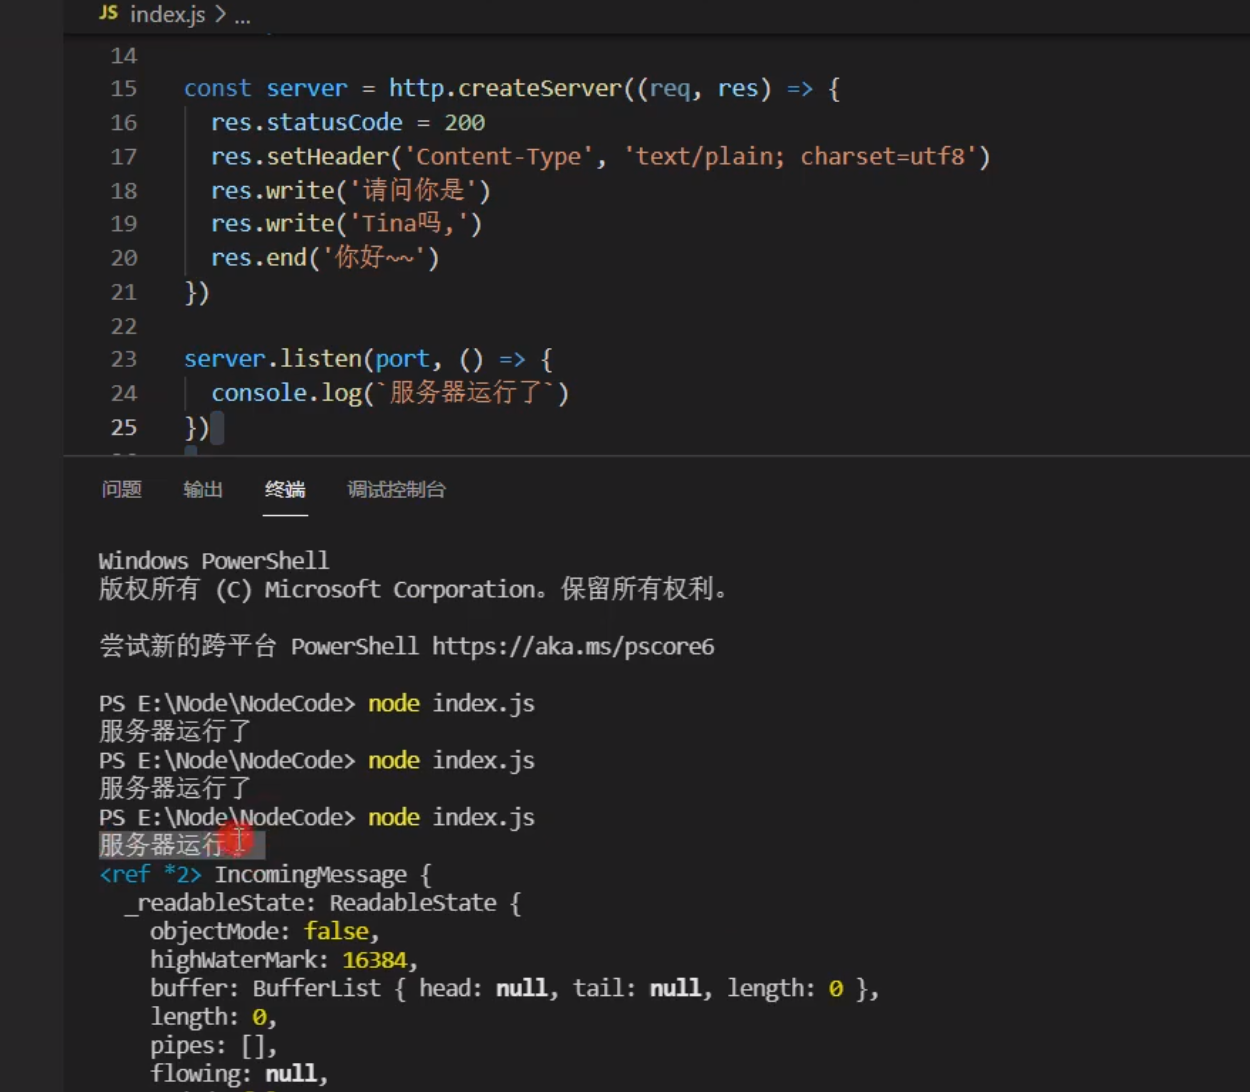The height and width of the screenshot is (1092, 1250).
Task: Click the pipes: [] terminal line
Action: click(213, 1045)
